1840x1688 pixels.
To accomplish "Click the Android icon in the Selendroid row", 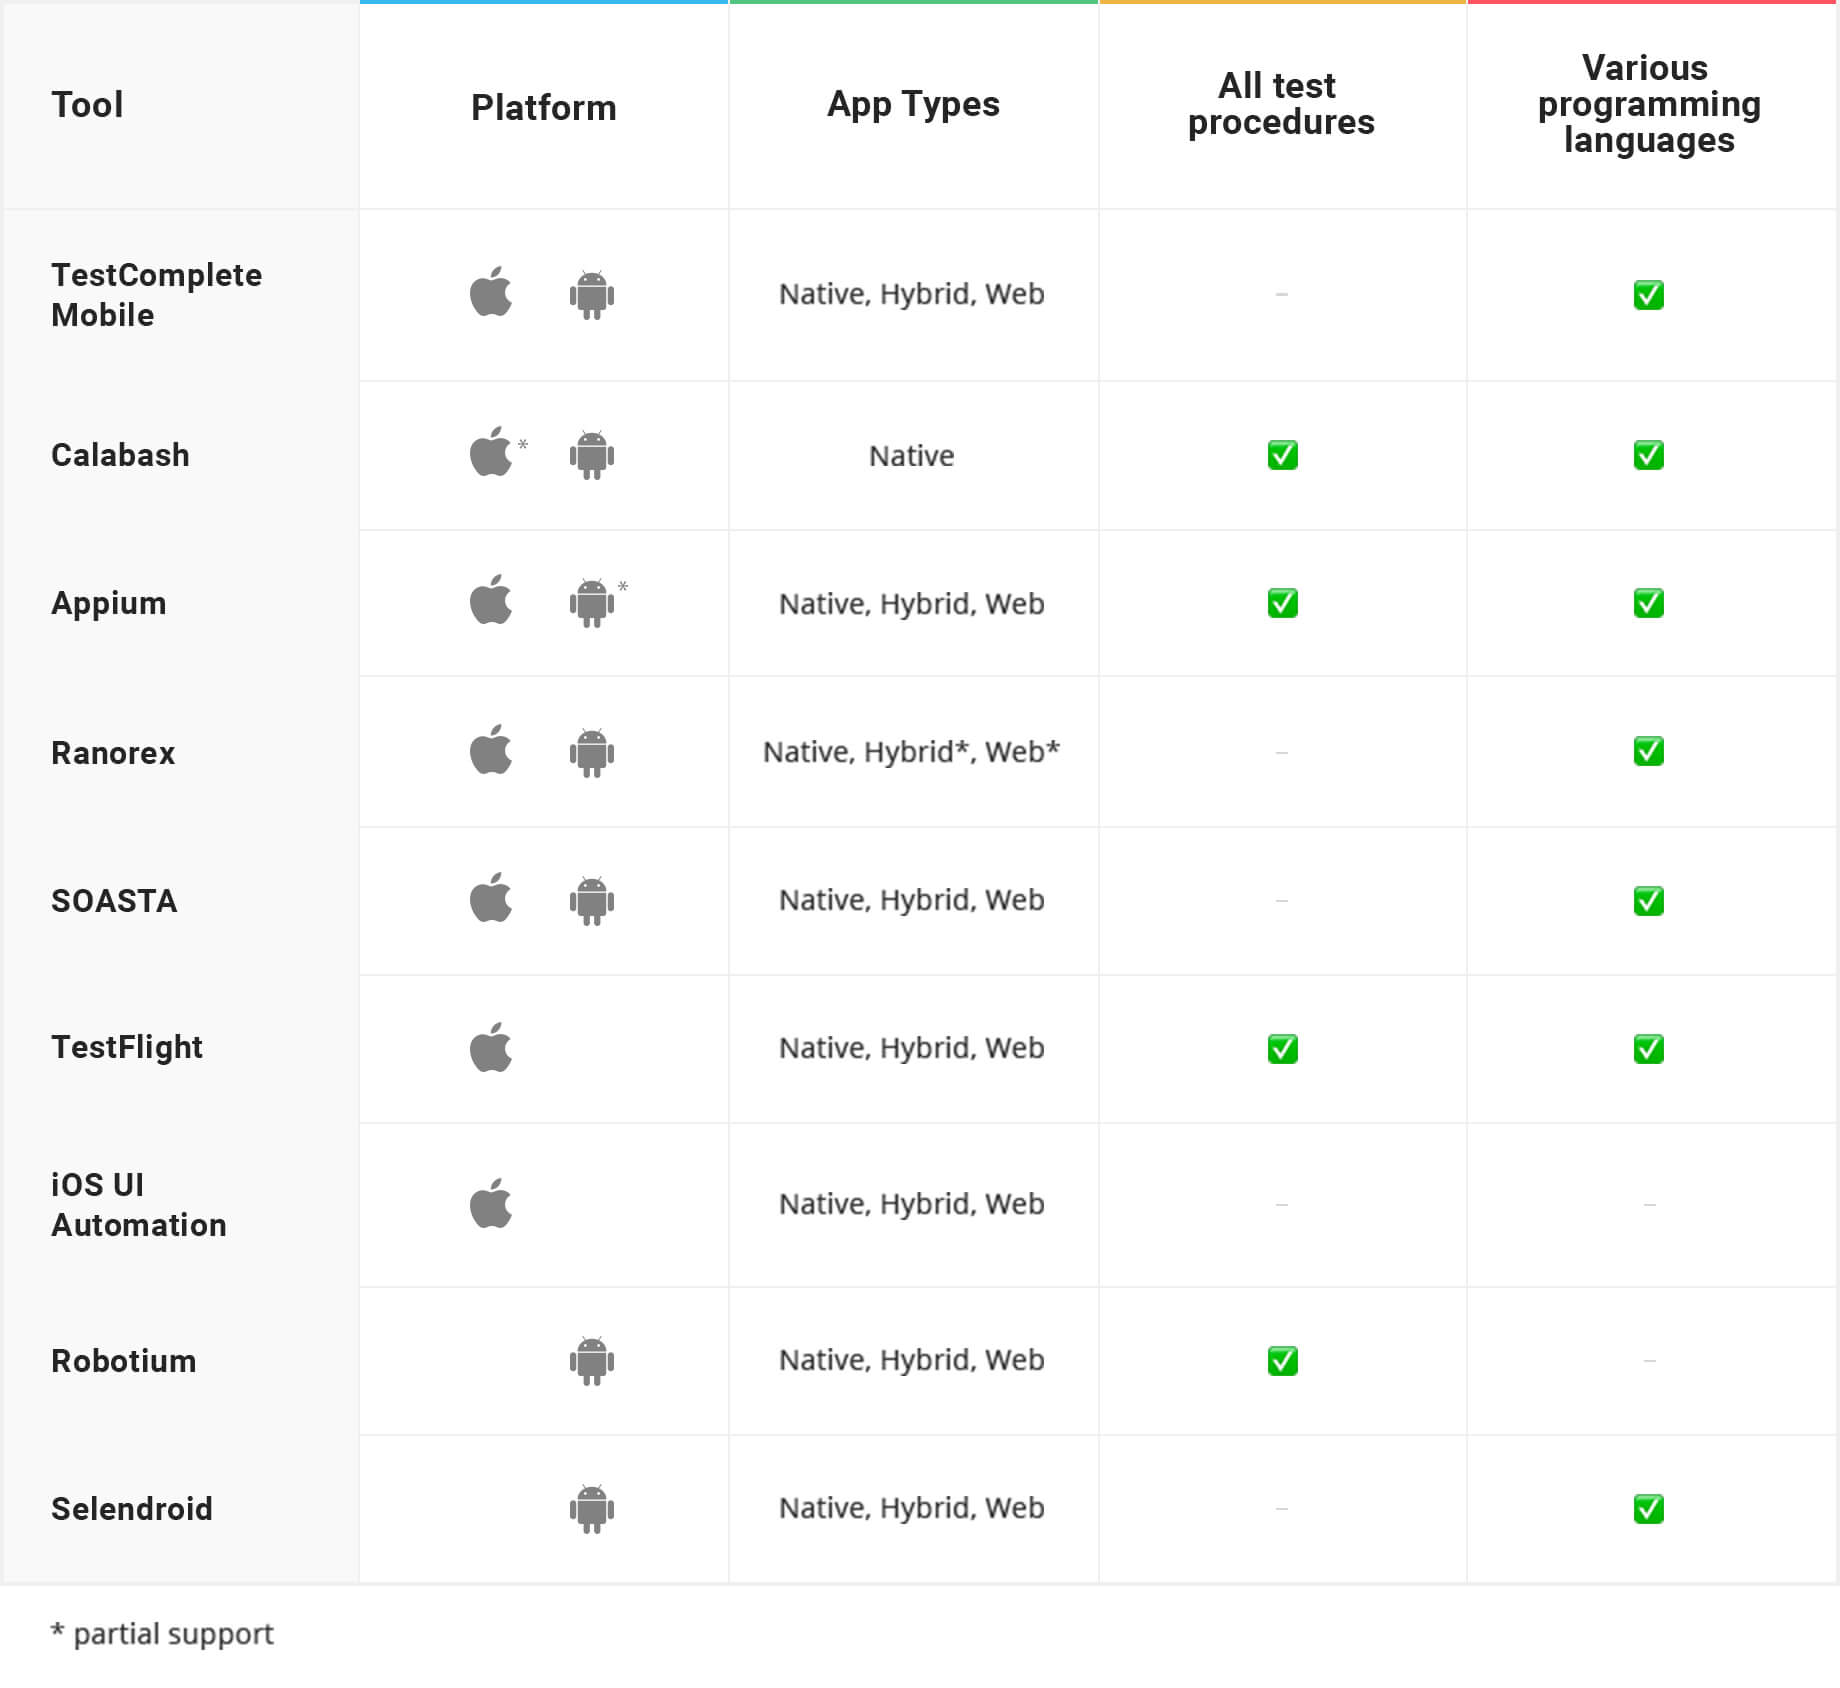I will coord(592,1508).
